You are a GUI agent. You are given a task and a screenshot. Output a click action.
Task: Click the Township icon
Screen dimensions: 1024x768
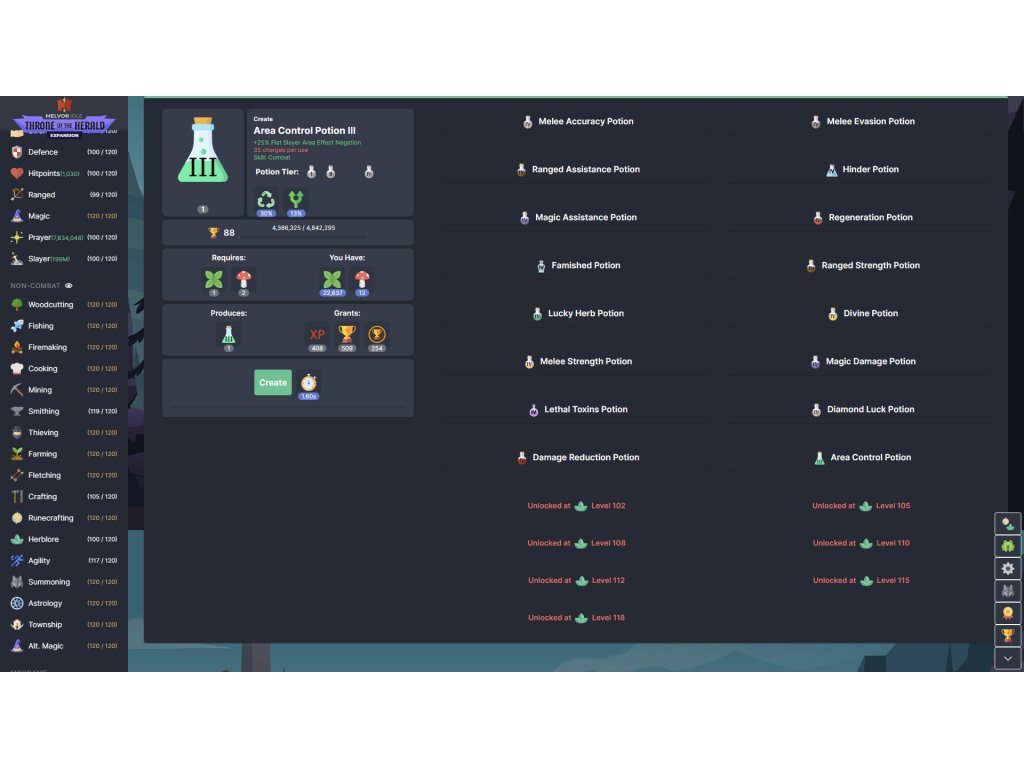[17, 624]
